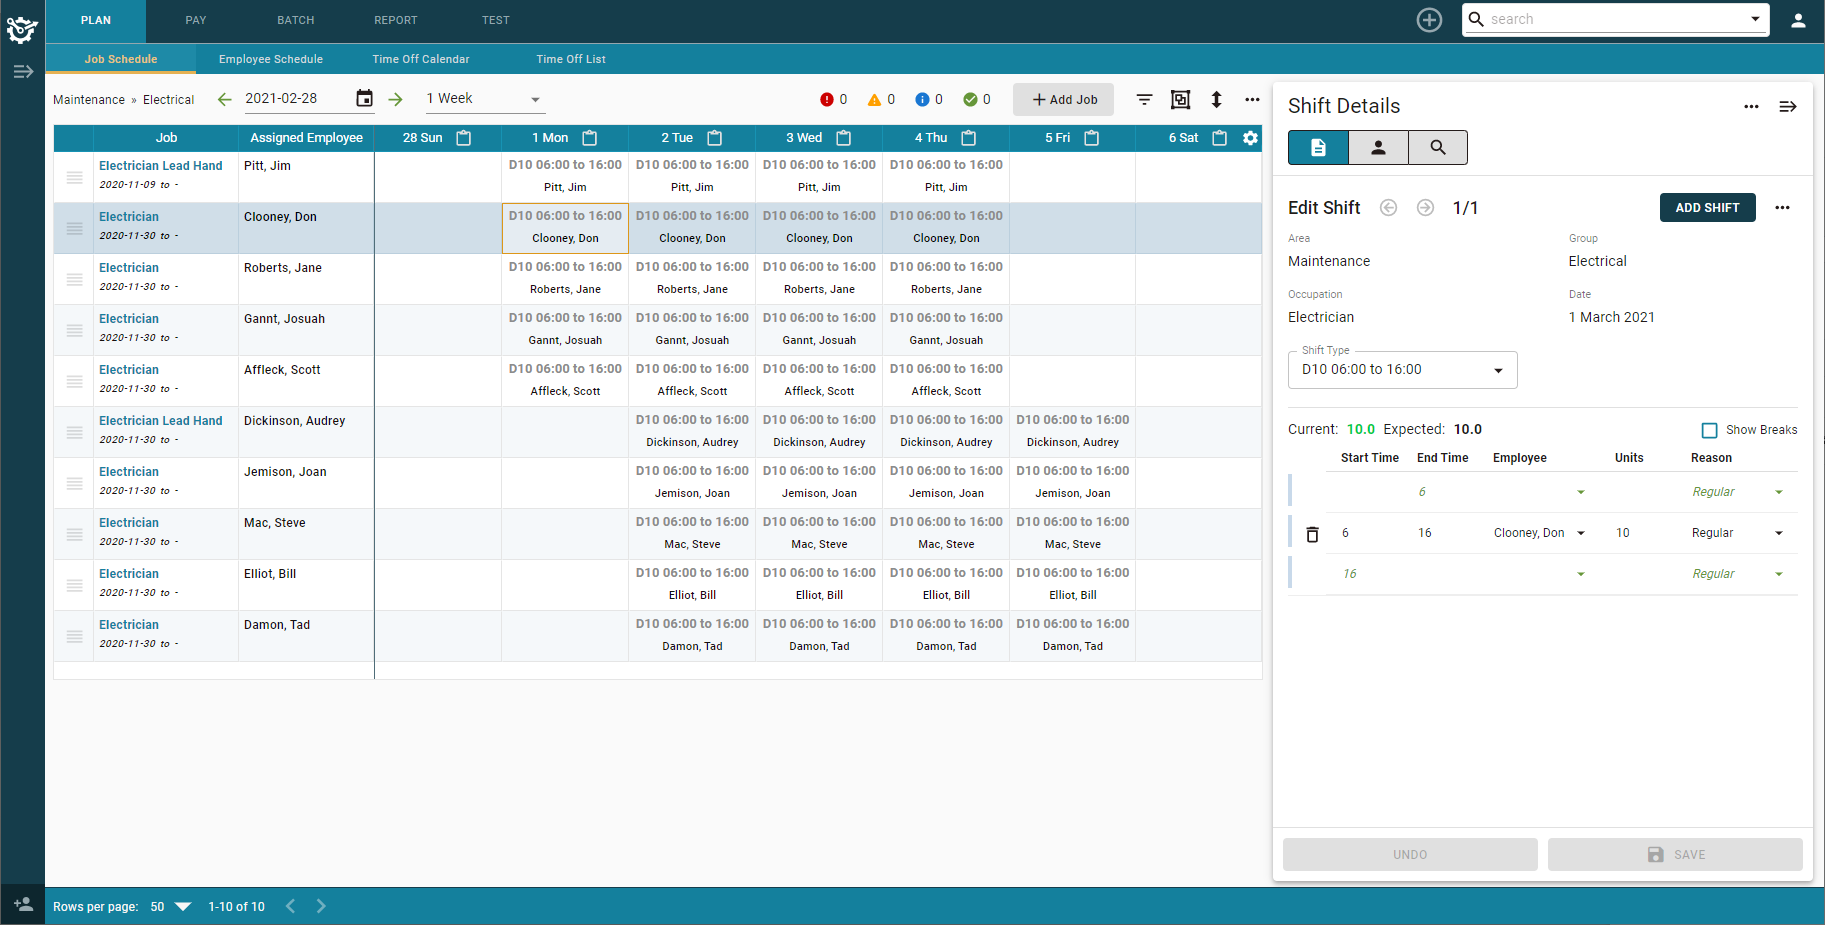
Task: Switch to the Employee Schedule tab
Action: click(270, 58)
